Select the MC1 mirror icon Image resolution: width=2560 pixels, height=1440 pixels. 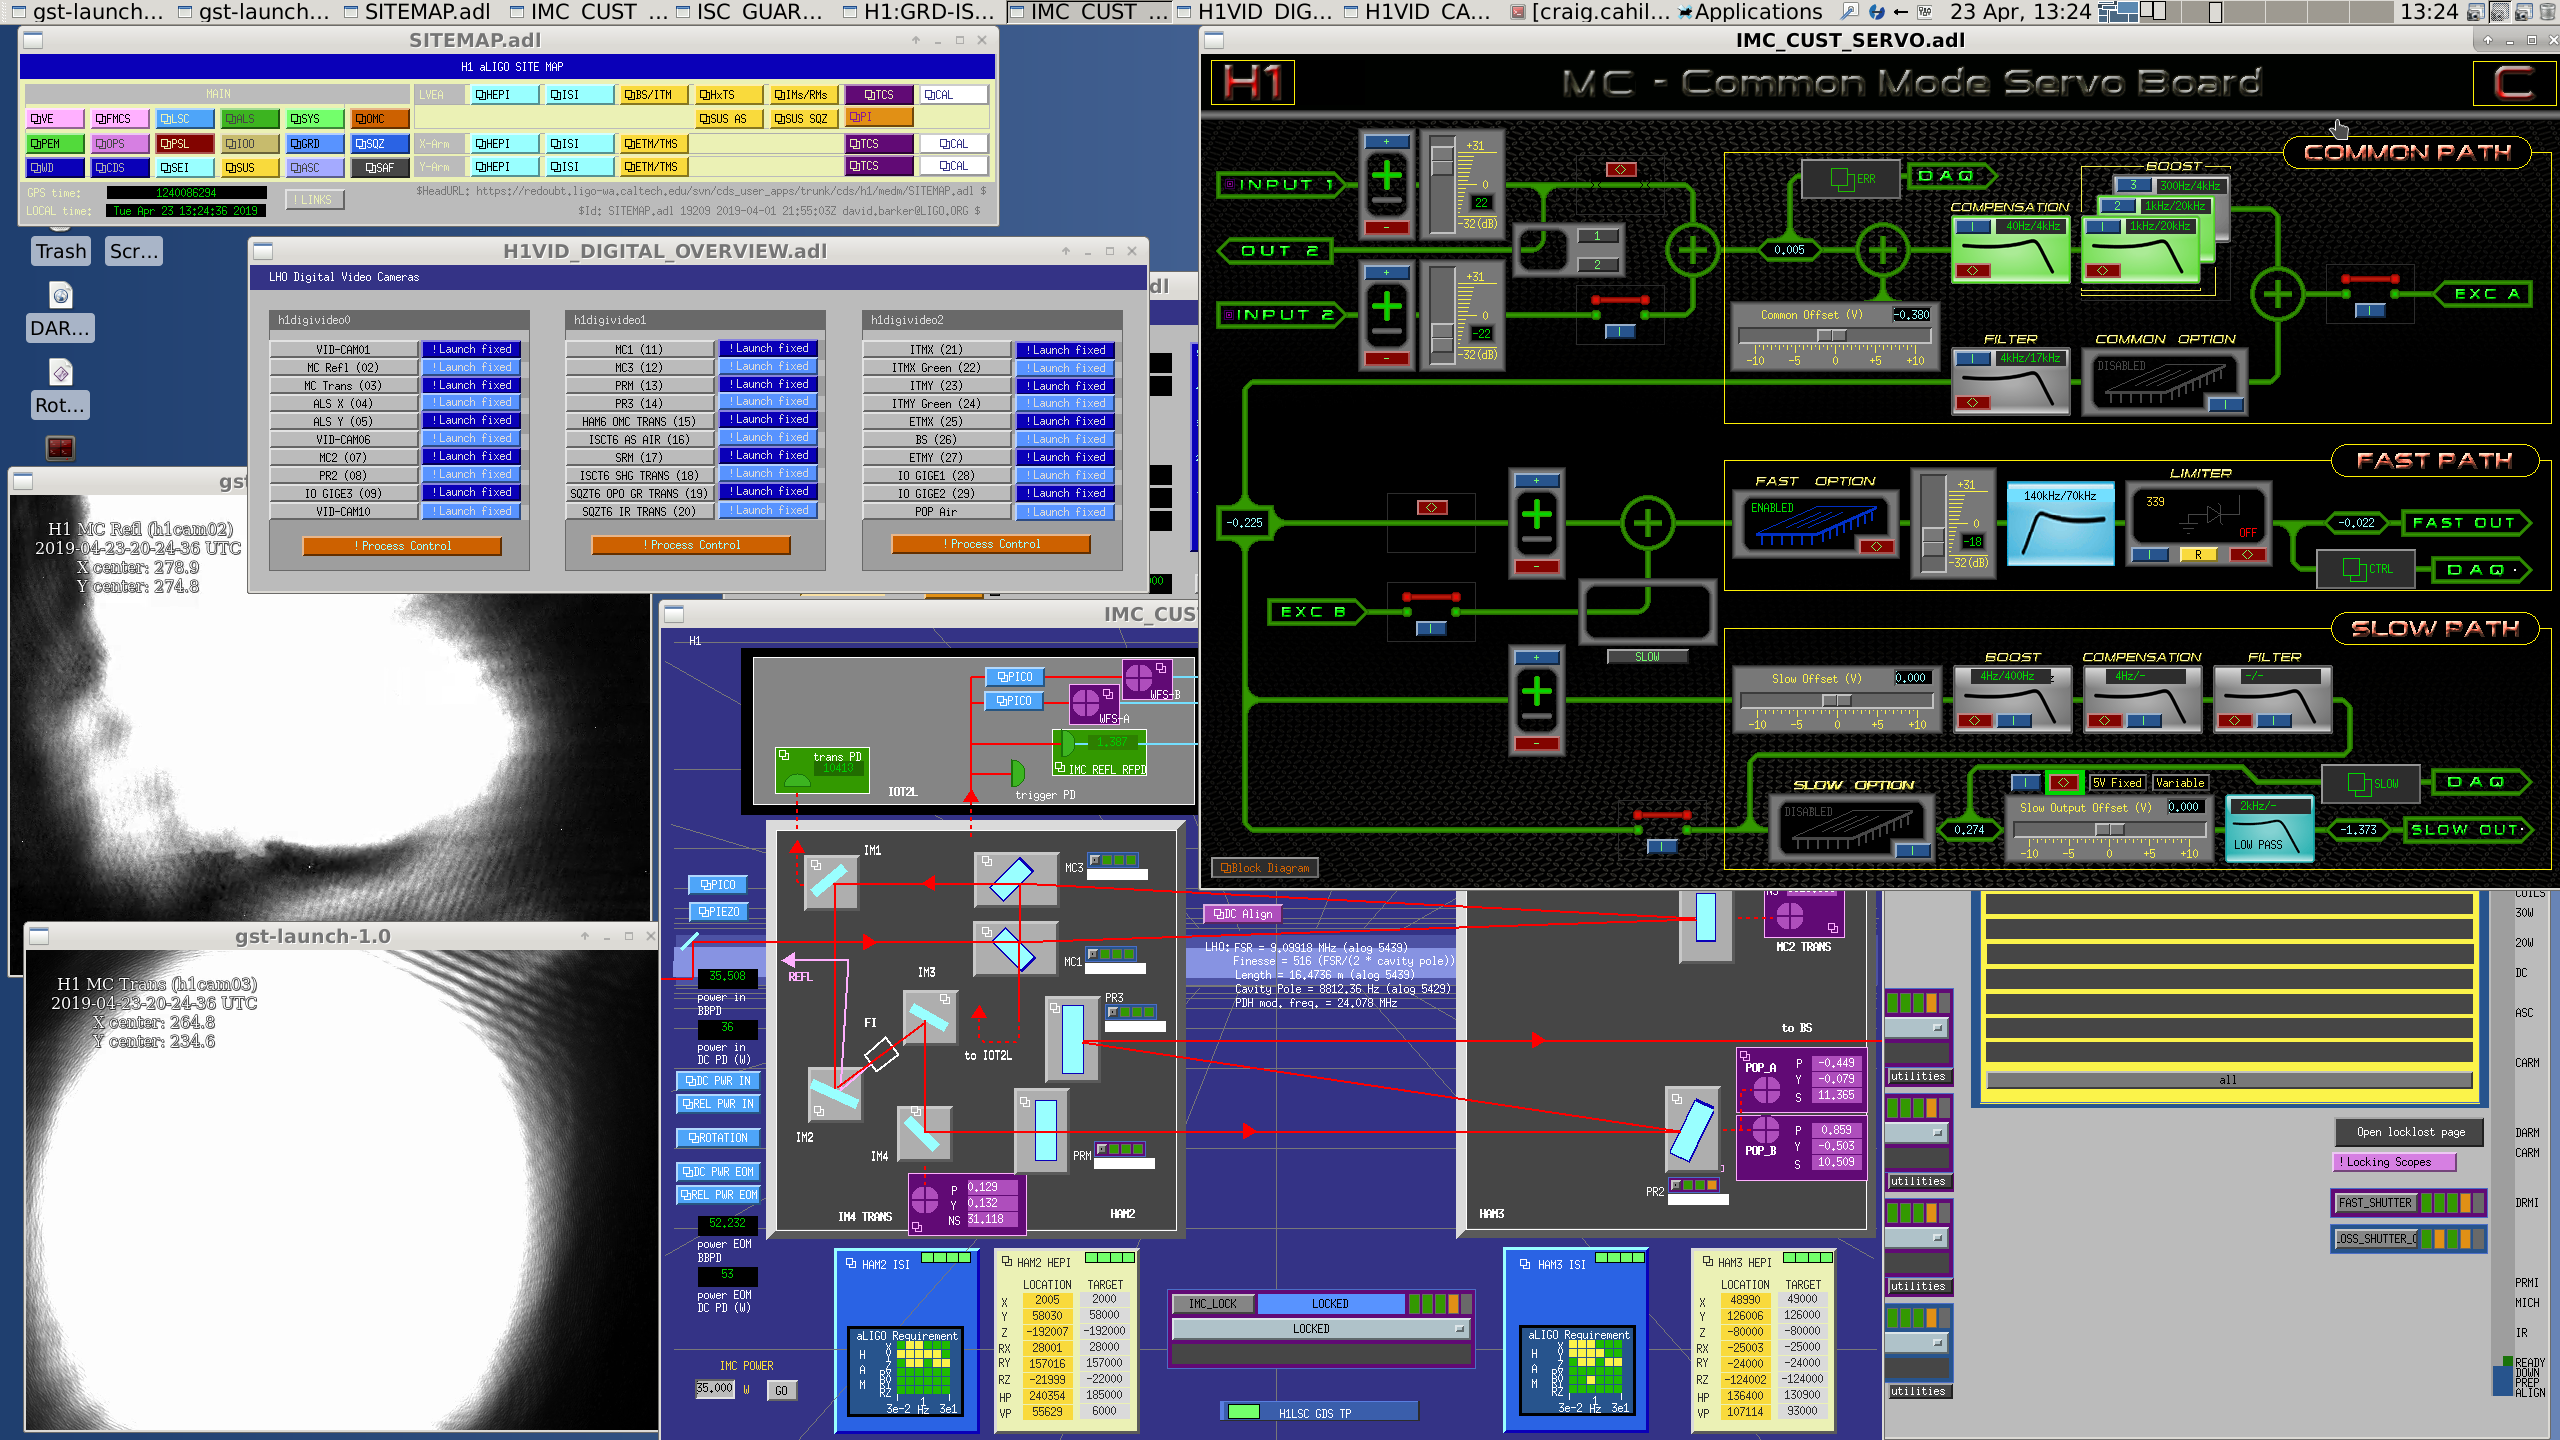click(1016, 948)
